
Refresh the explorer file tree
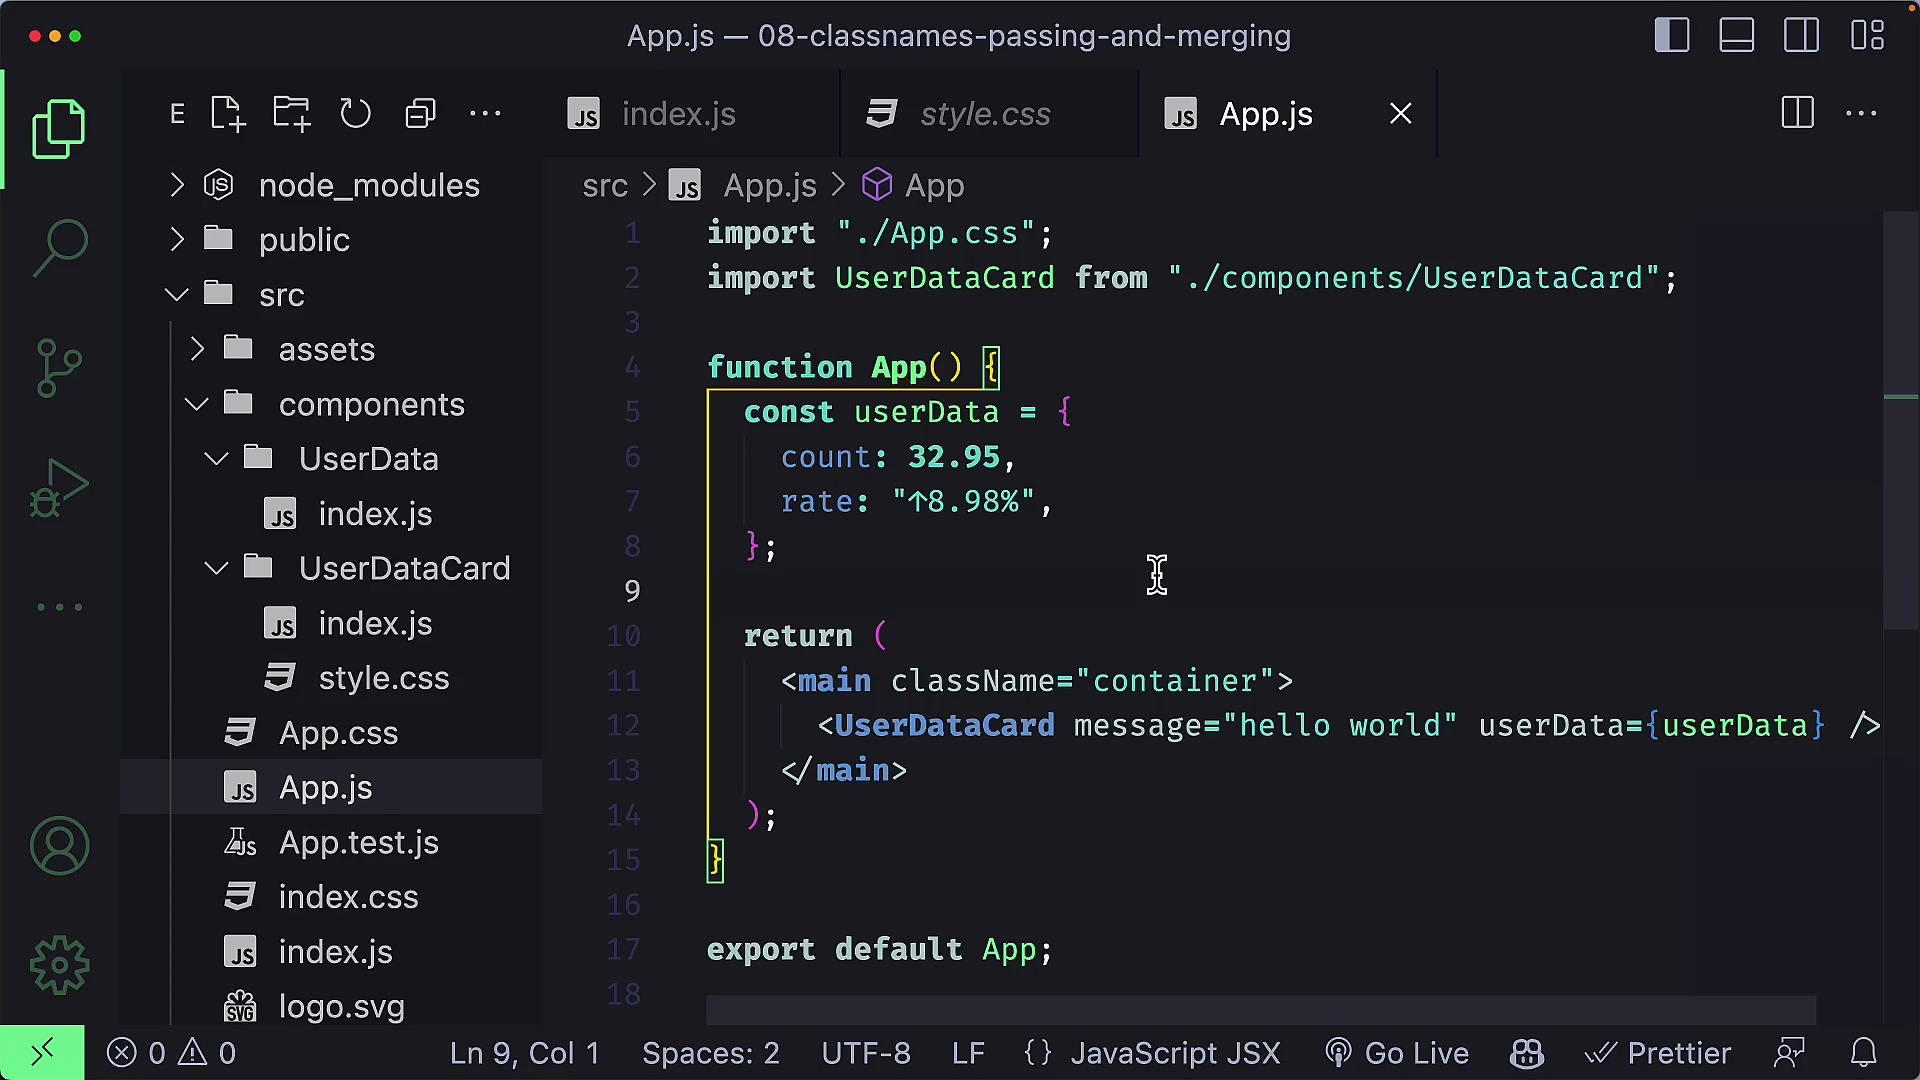click(355, 114)
